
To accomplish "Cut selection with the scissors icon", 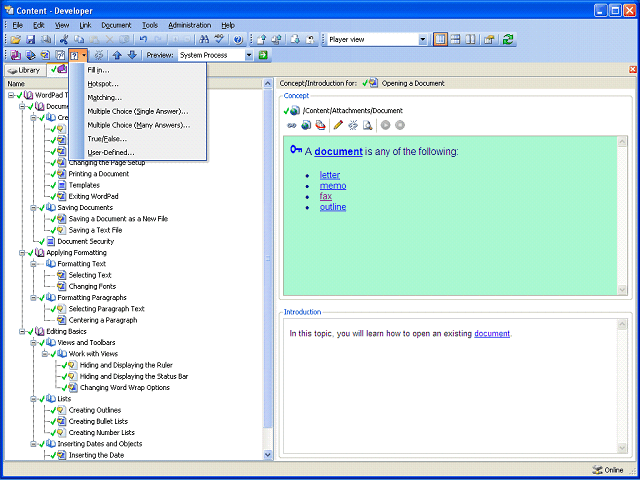I will coord(64,40).
